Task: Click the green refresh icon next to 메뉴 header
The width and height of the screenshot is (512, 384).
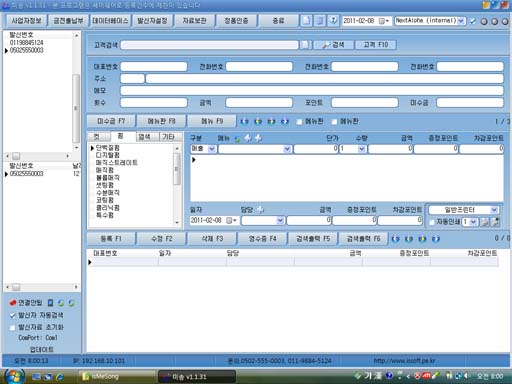Action: [x=237, y=138]
